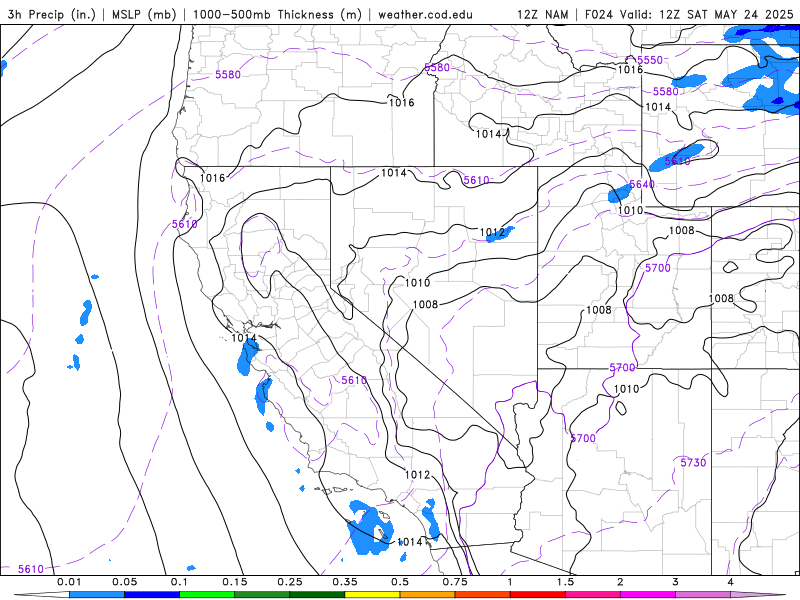Pick the dark blue 0.05–0.1 legend swatch
Screen dimensions: 800x600
point(152,595)
